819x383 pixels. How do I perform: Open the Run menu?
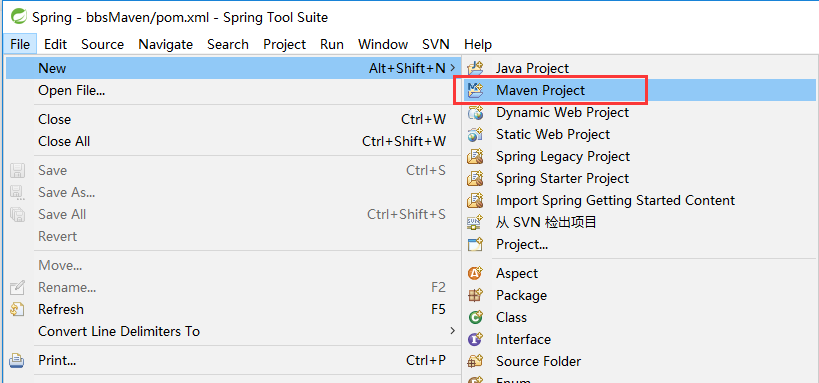332,44
